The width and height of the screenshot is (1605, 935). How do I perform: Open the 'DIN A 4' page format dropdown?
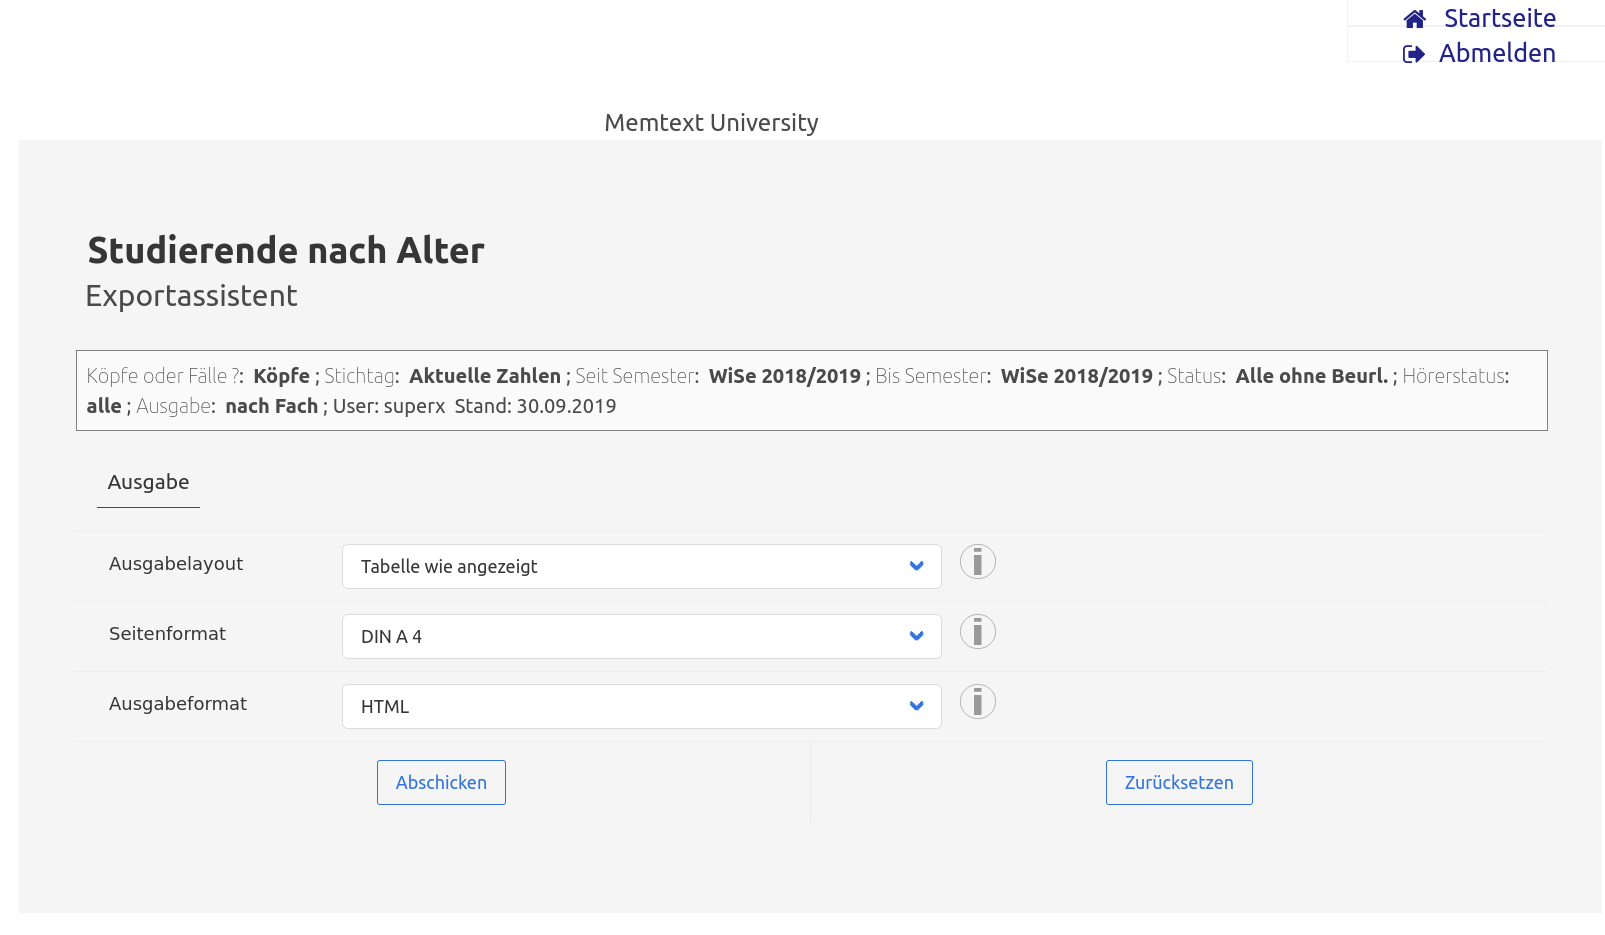pyautogui.click(x=642, y=636)
